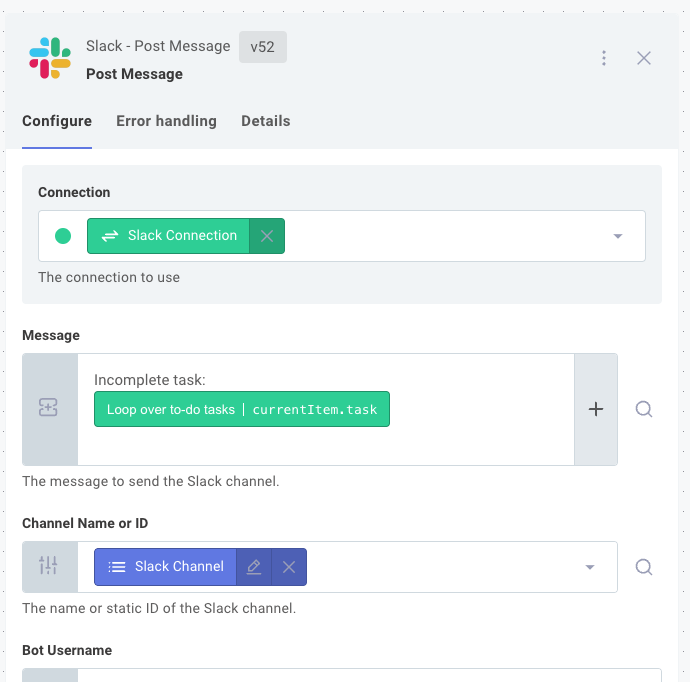This screenshot has height=682, width=690.
Task: Edit the Slack Channel with pencil icon
Action: (x=254, y=567)
